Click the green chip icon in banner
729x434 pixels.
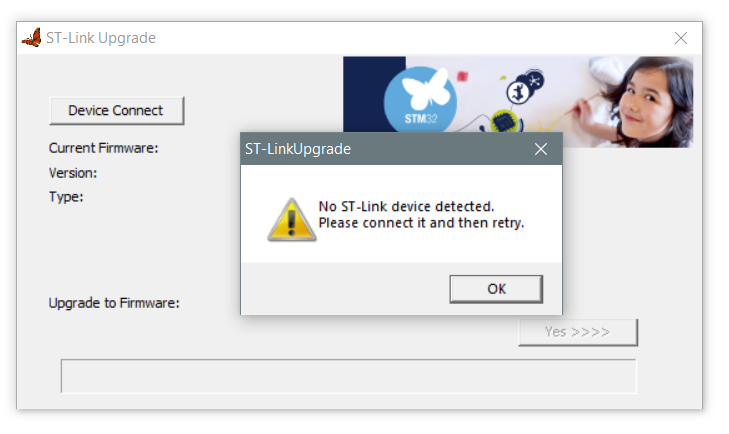coord(503,121)
